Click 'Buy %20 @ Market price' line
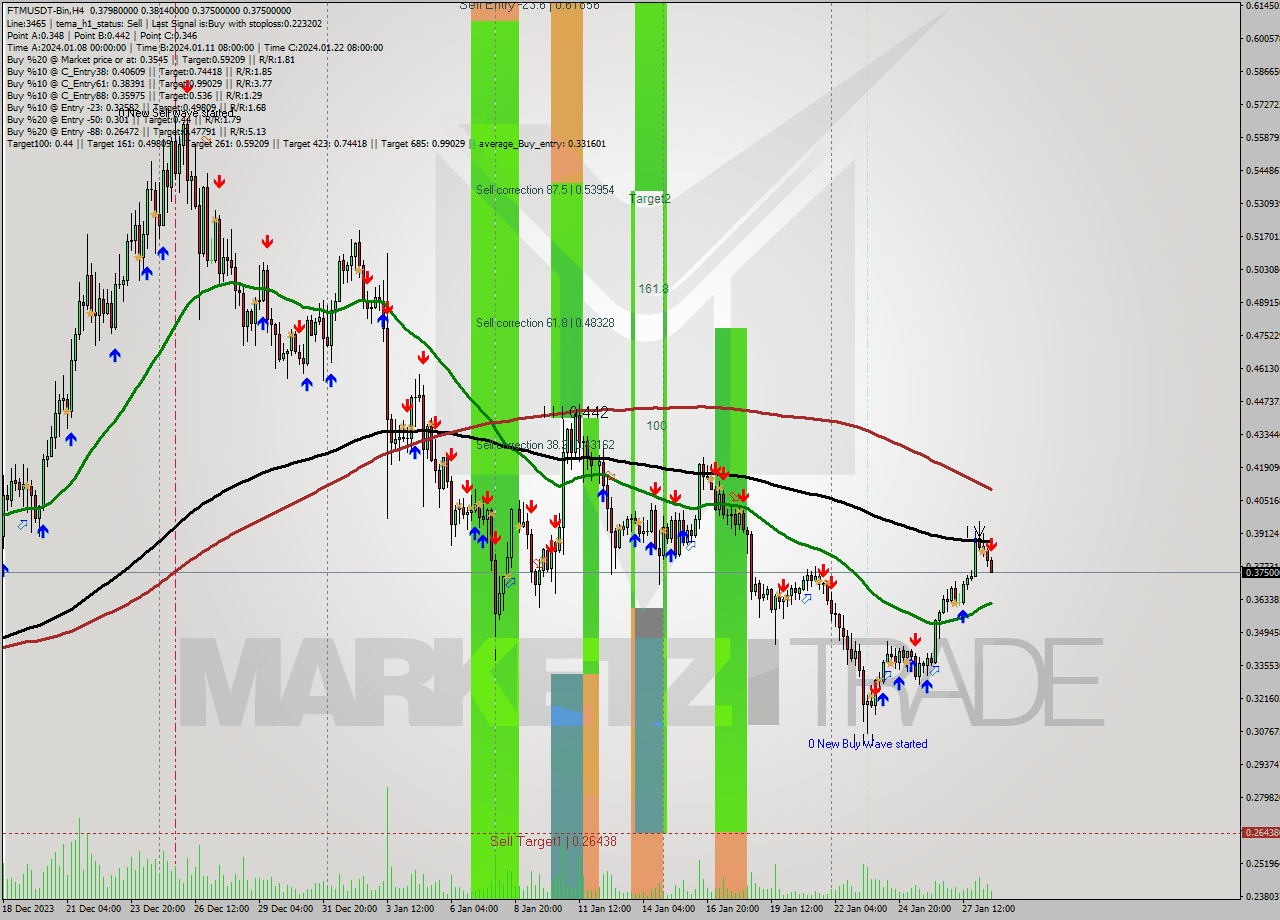Image resolution: width=1280 pixels, height=920 pixels. click(150, 59)
